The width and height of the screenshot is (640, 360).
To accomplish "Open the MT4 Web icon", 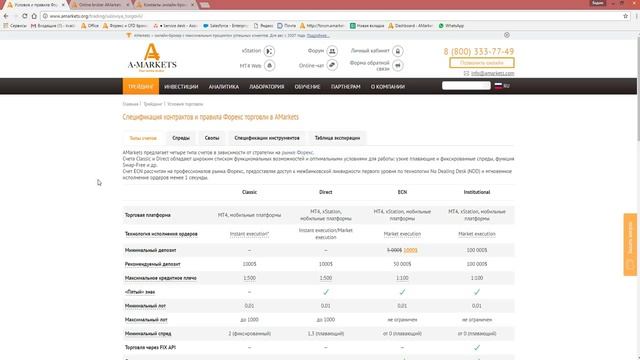I will pos(269,65).
